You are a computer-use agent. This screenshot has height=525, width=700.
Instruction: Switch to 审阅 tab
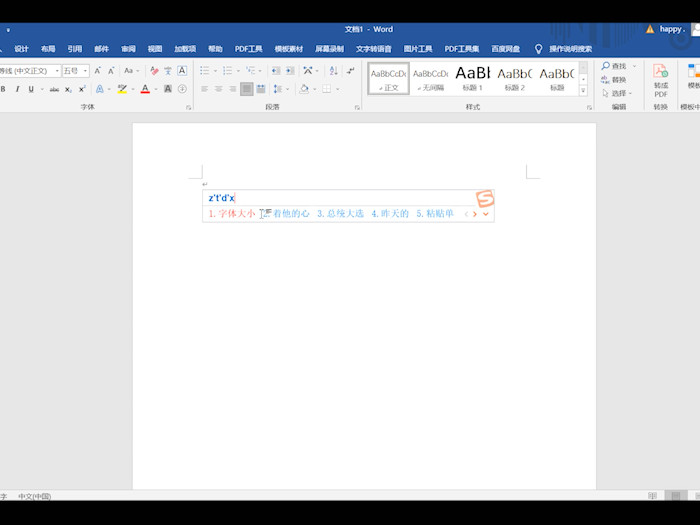coord(128,49)
